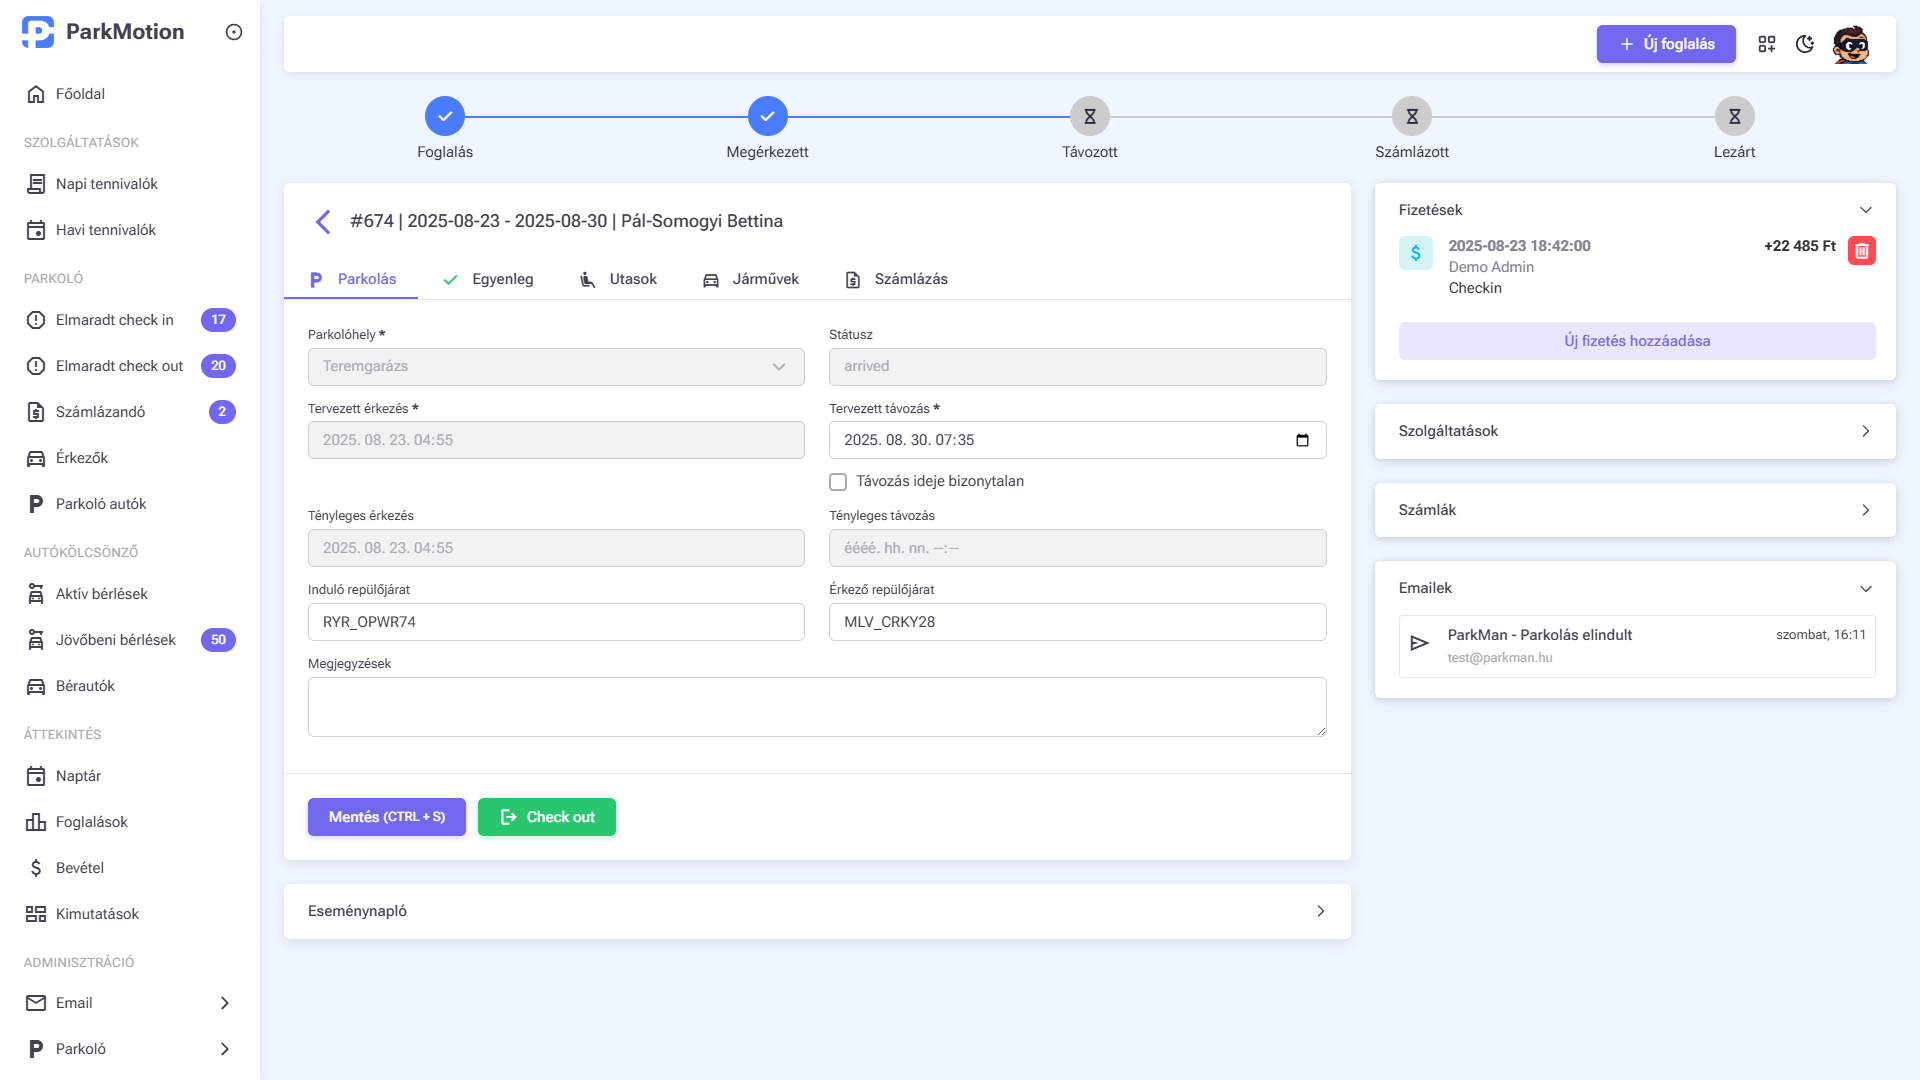This screenshot has height=1080, width=1920.
Task: Open calendar picker in Tervezett távozás field
Action: coord(1302,440)
